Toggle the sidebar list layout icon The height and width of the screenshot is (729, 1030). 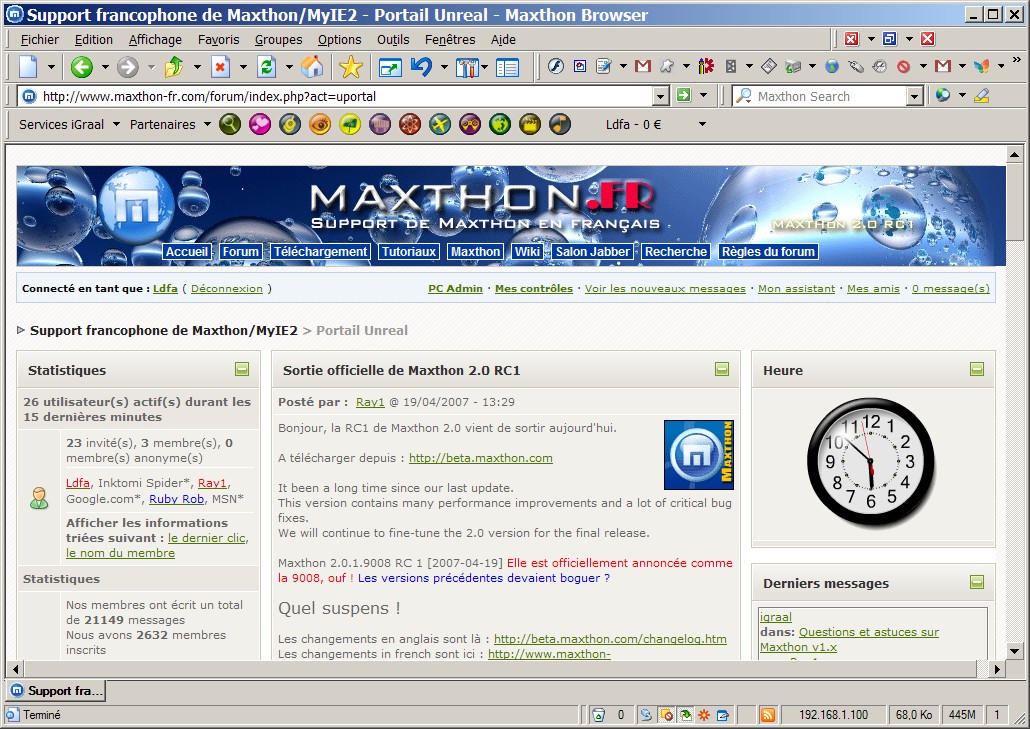pyautogui.click(x=507, y=67)
